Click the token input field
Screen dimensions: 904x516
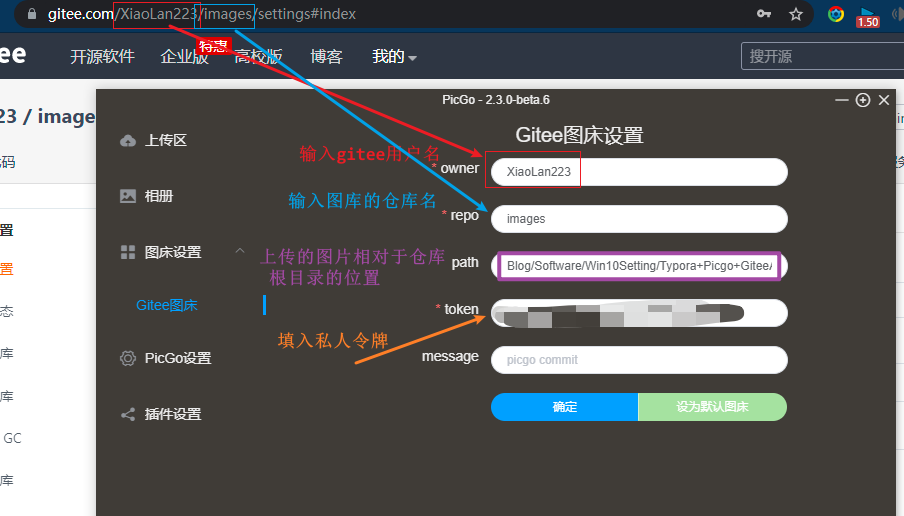pos(639,313)
